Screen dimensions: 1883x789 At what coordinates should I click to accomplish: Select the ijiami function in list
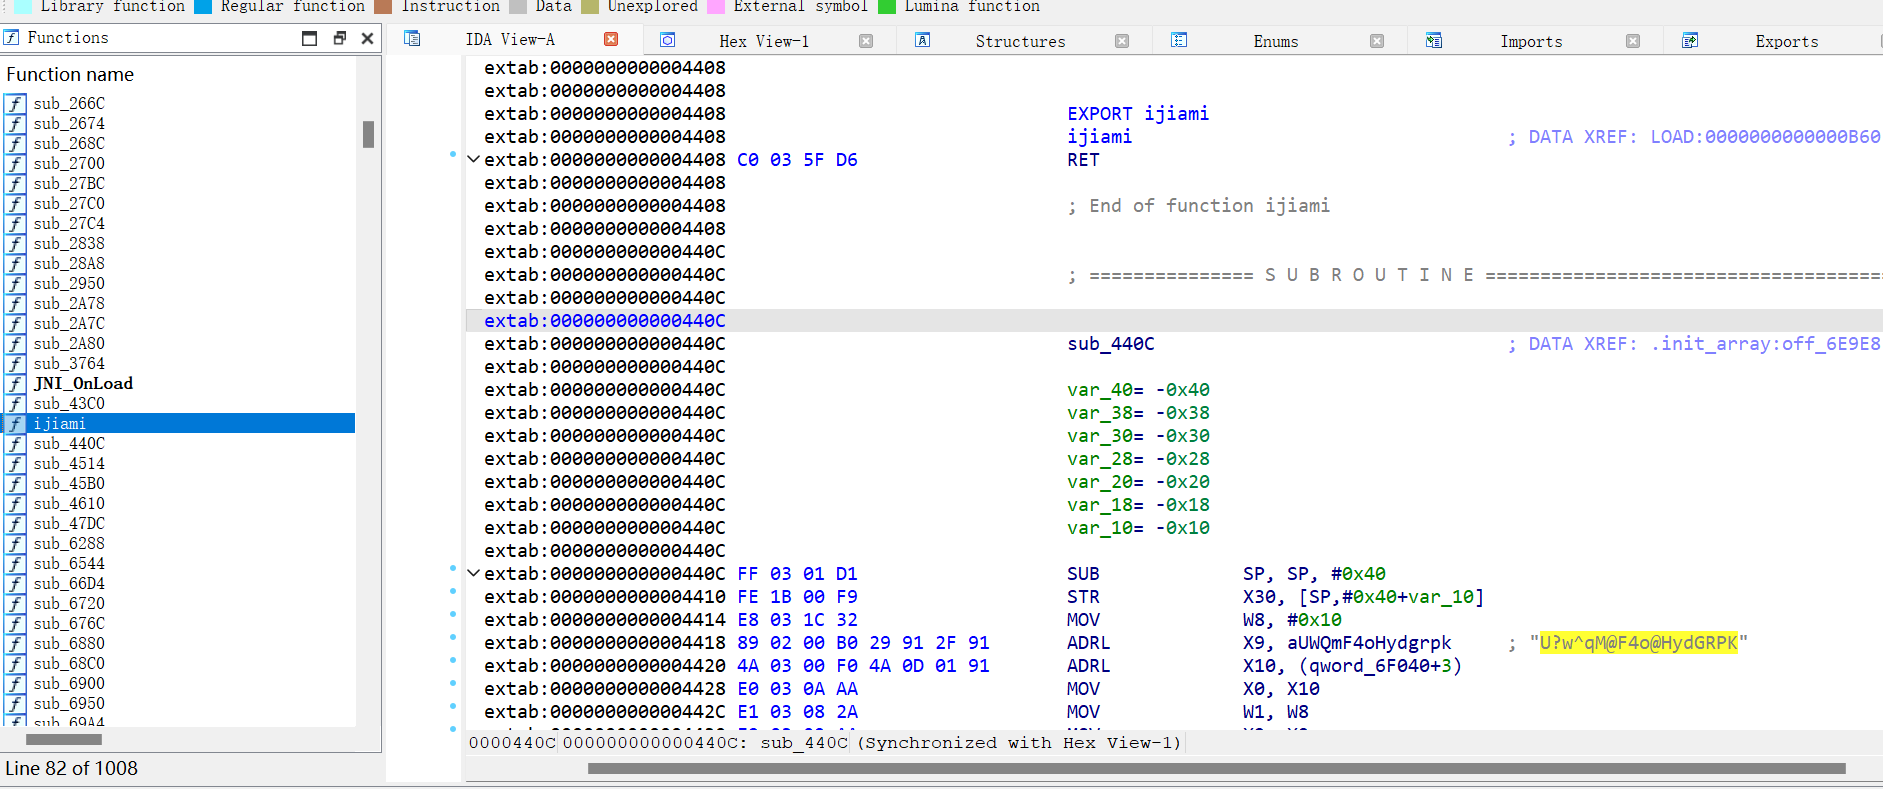pos(178,424)
